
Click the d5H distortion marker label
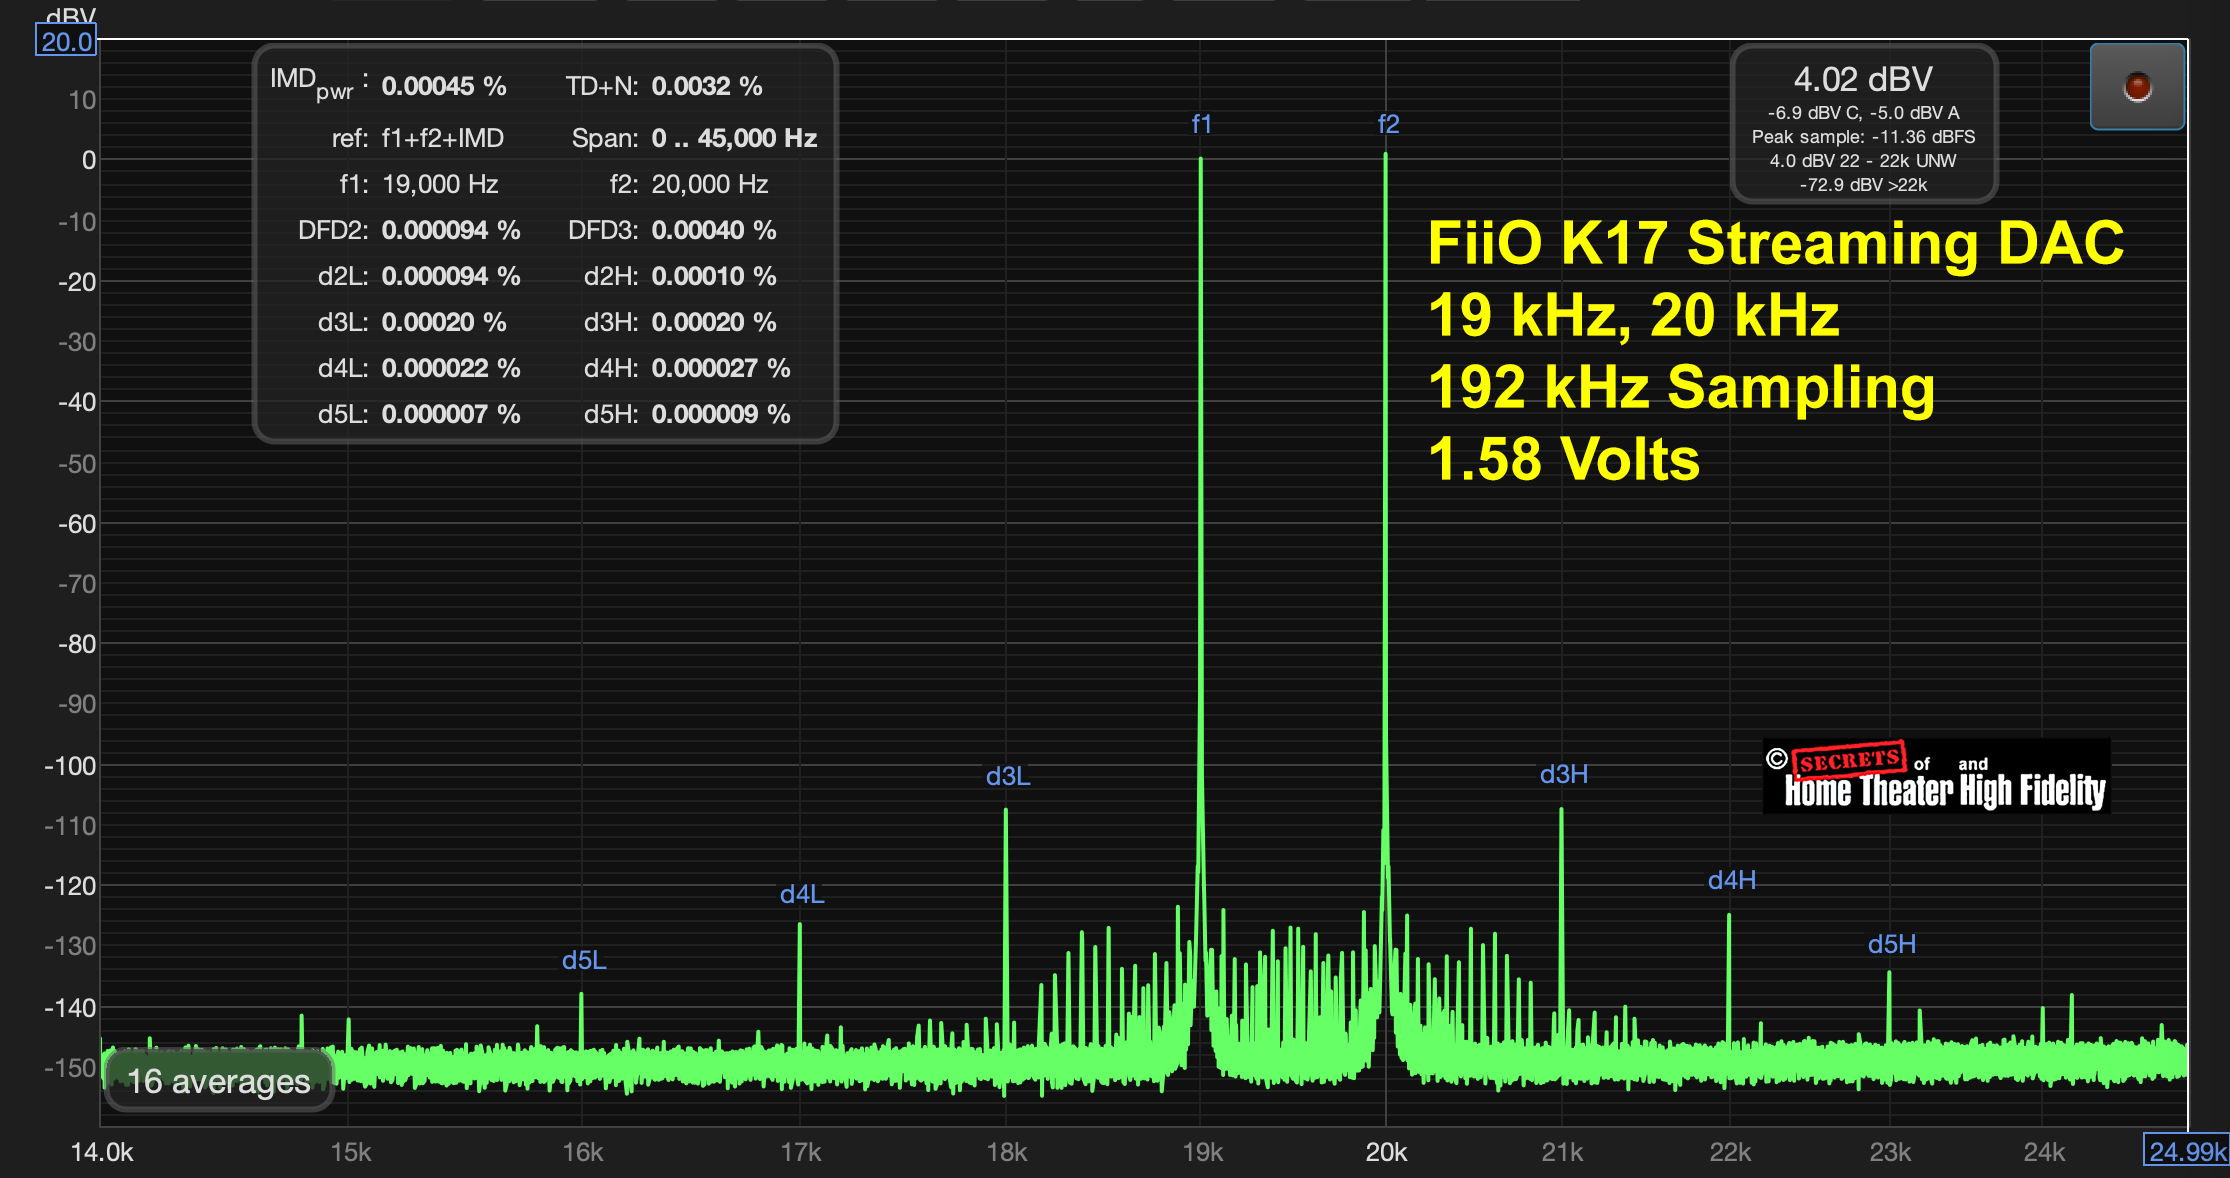coord(1891,944)
